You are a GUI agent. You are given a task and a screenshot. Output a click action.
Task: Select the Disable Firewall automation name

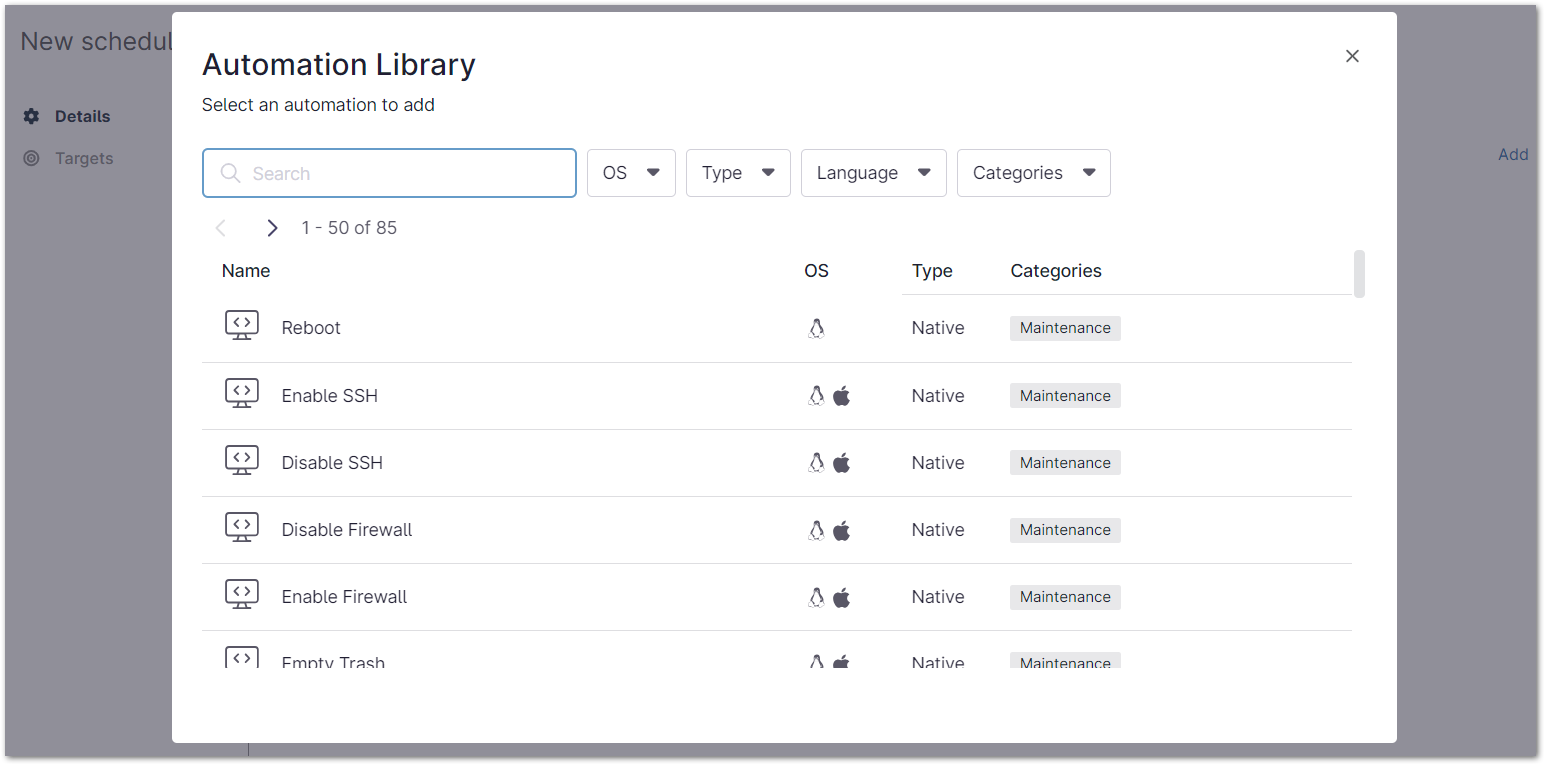(347, 530)
